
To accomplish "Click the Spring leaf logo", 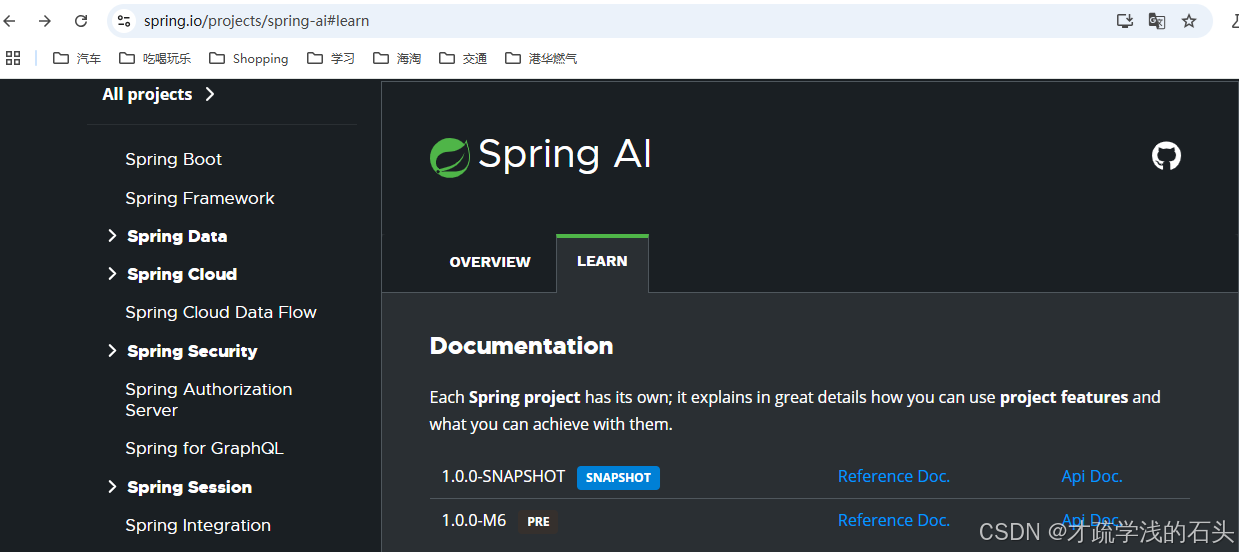I will [x=449, y=158].
